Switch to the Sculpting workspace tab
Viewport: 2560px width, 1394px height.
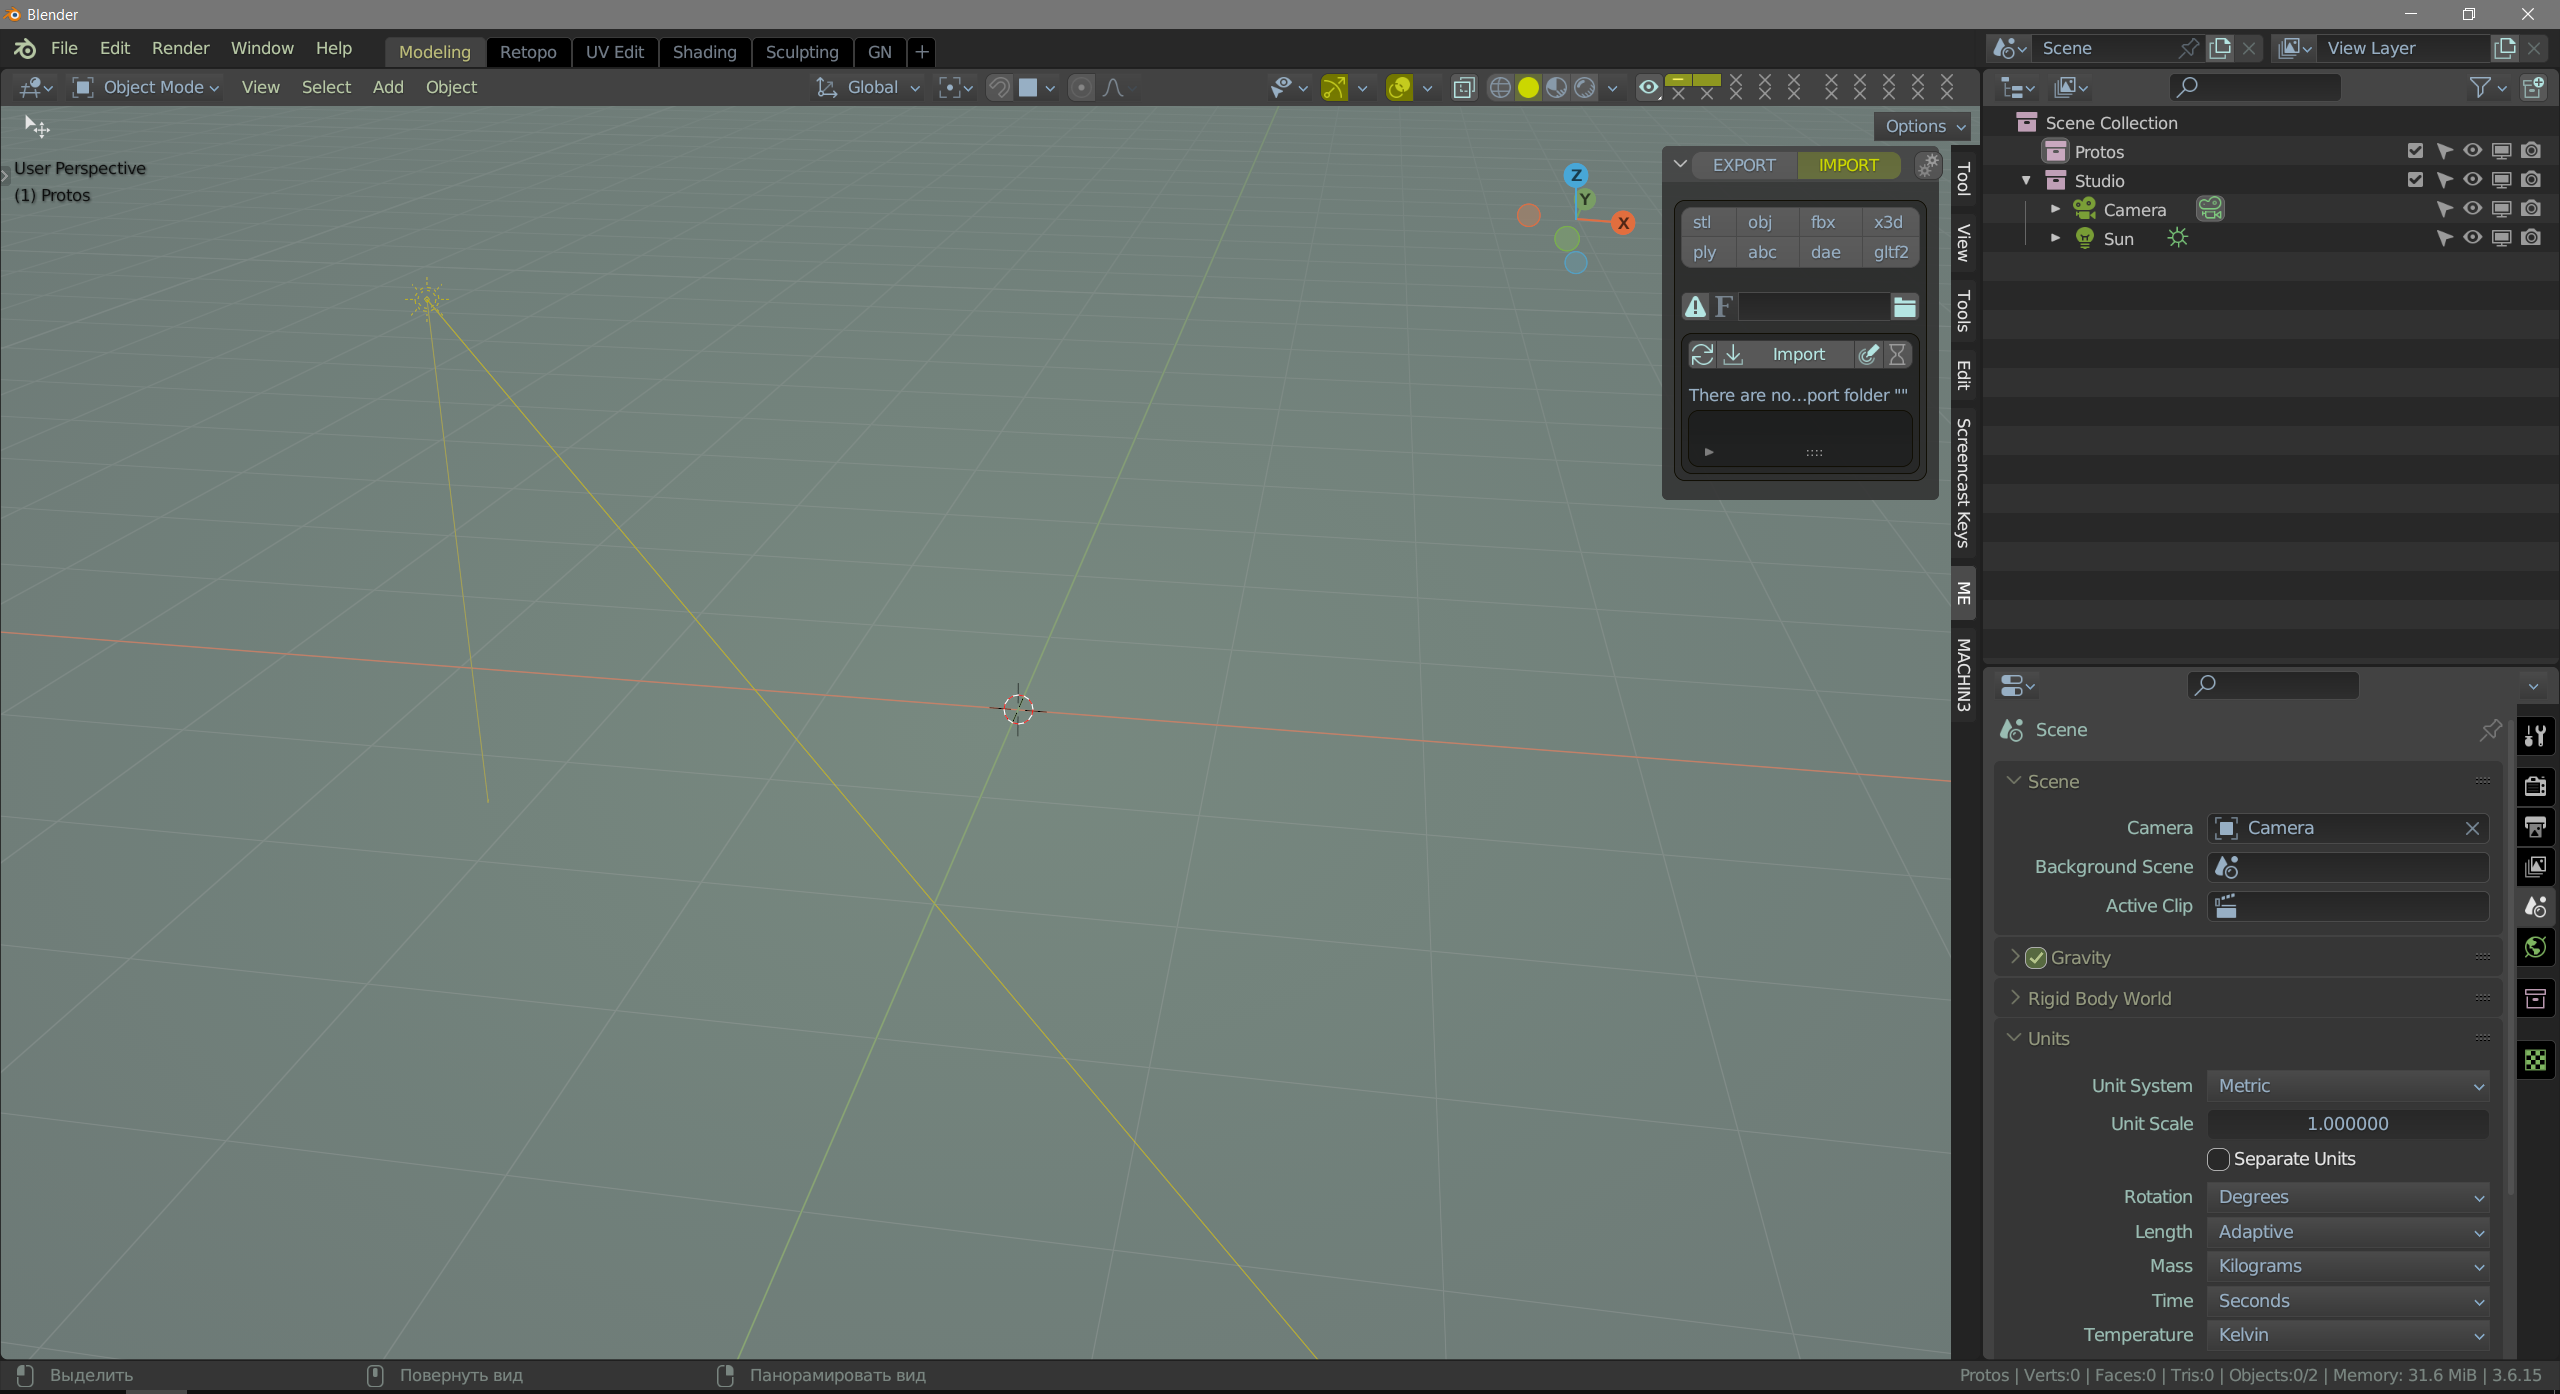coord(801,52)
